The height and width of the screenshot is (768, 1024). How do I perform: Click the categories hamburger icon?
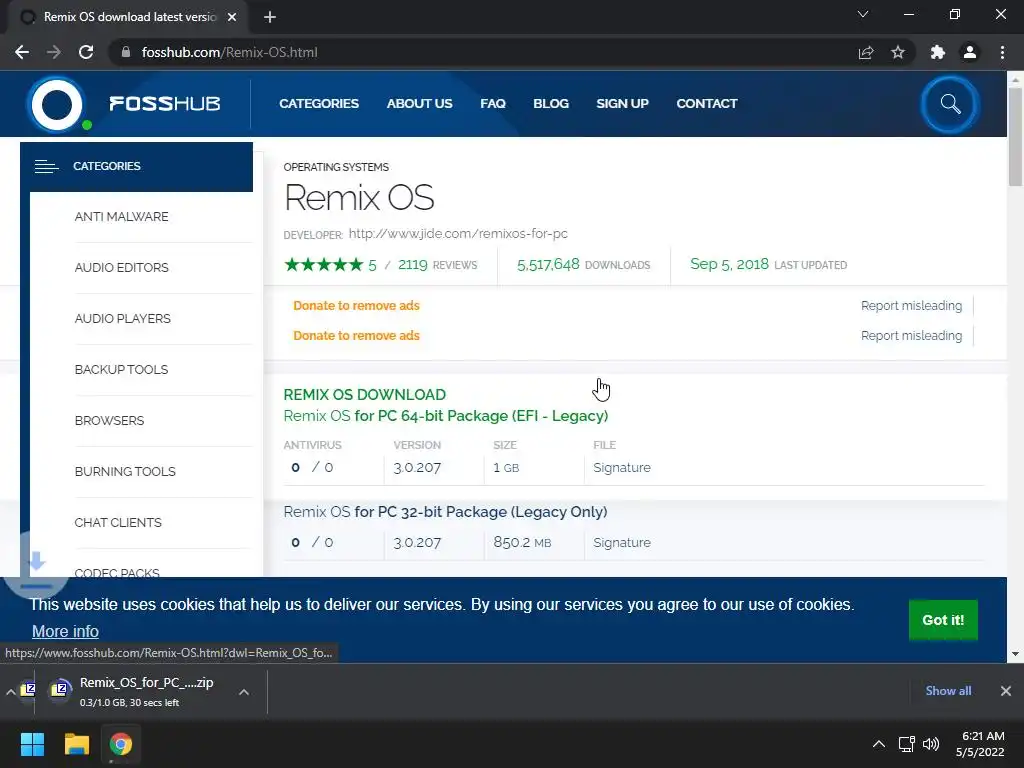tap(46, 167)
